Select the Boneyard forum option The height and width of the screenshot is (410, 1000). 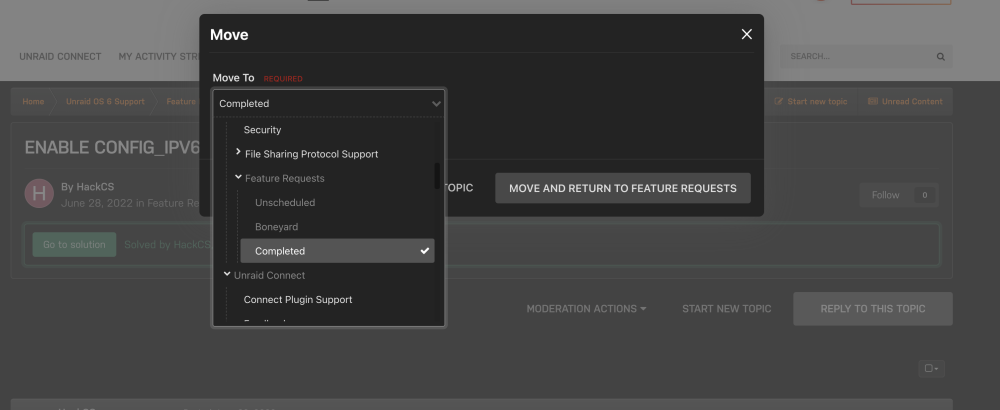(x=277, y=227)
